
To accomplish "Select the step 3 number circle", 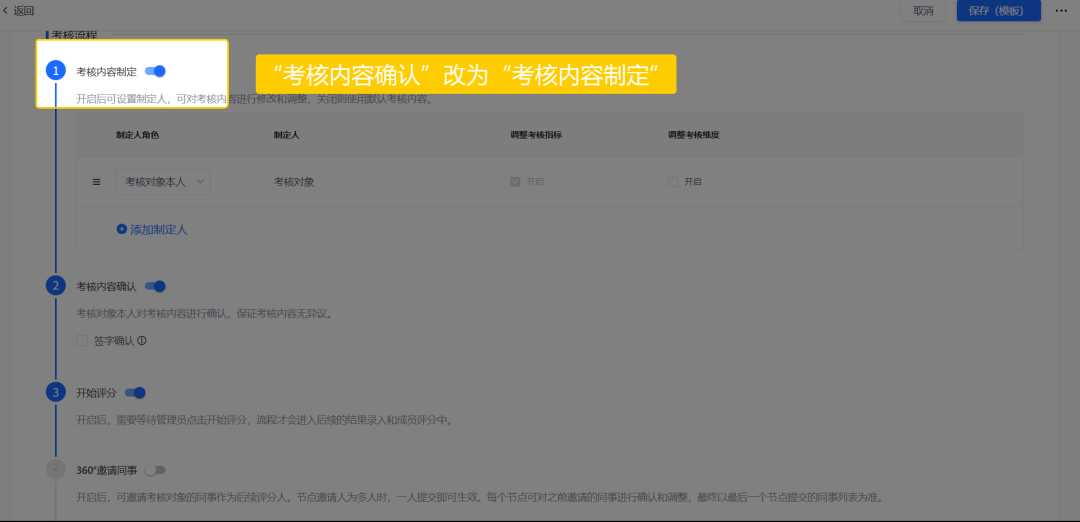I will (x=56, y=392).
